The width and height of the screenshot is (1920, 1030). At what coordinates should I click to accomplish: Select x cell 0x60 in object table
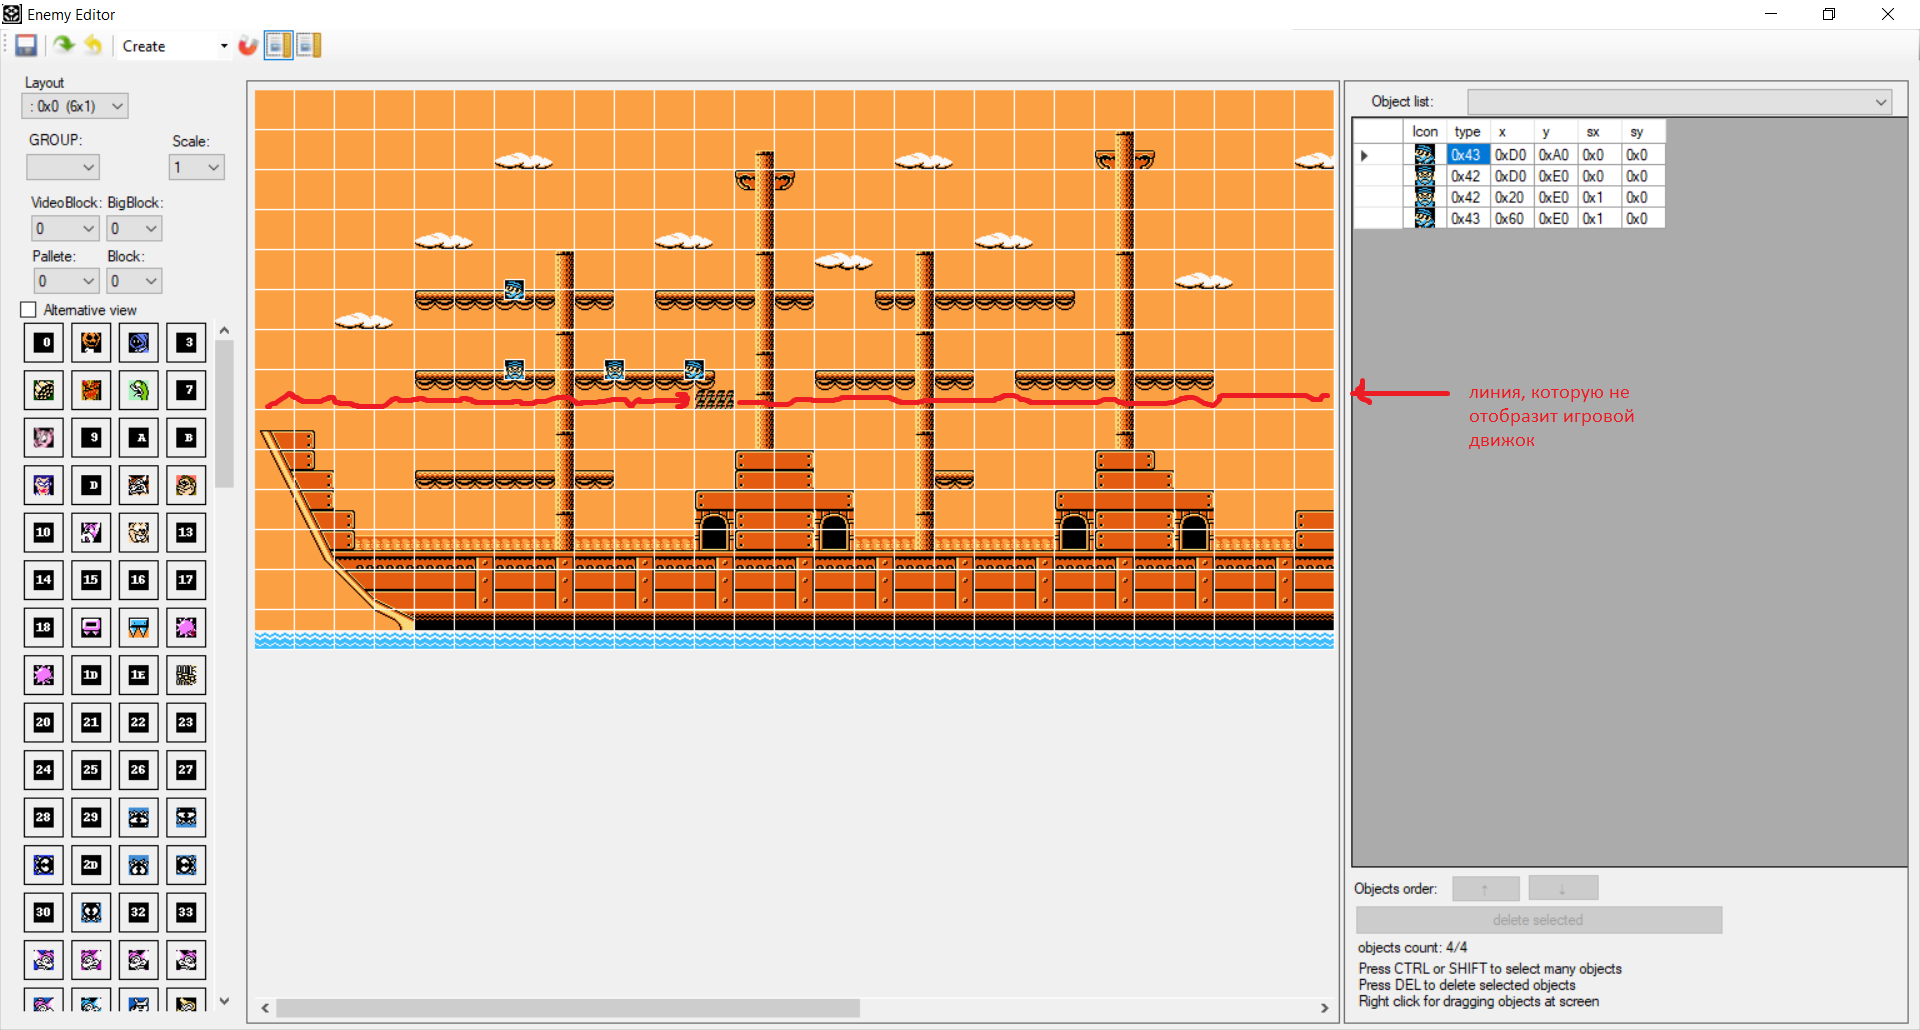coord(1512,219)
